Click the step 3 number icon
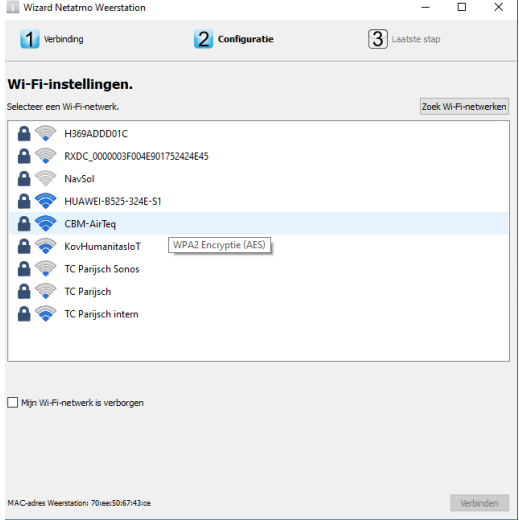 [x=378, y=39]
